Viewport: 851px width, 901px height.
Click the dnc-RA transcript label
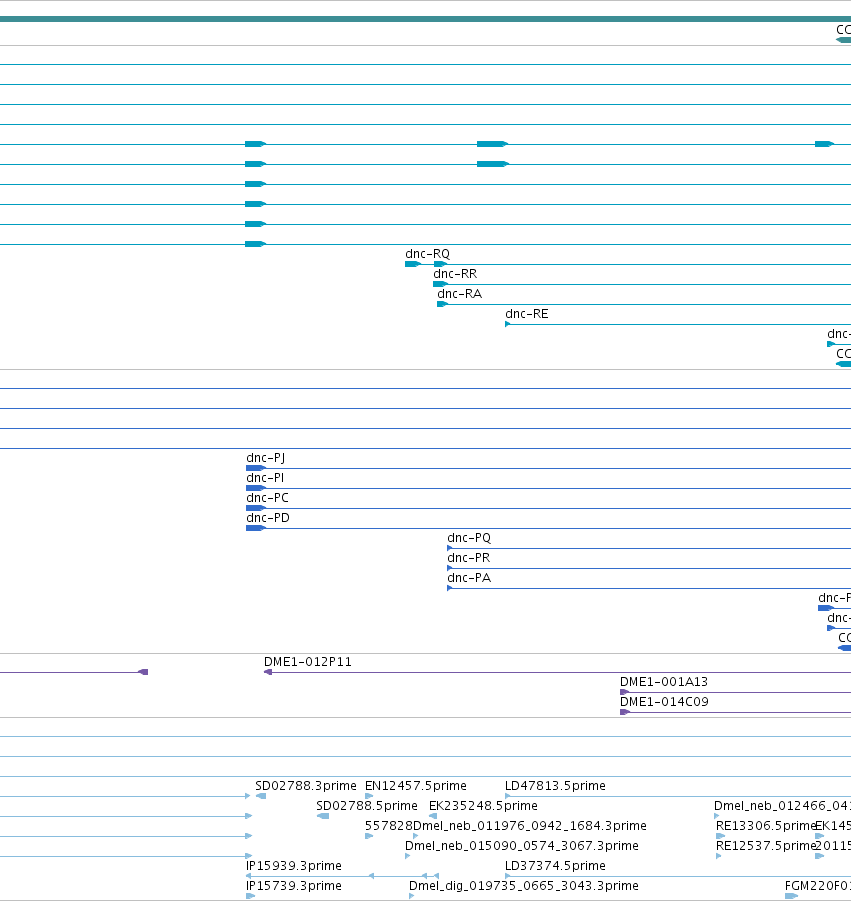459,294
